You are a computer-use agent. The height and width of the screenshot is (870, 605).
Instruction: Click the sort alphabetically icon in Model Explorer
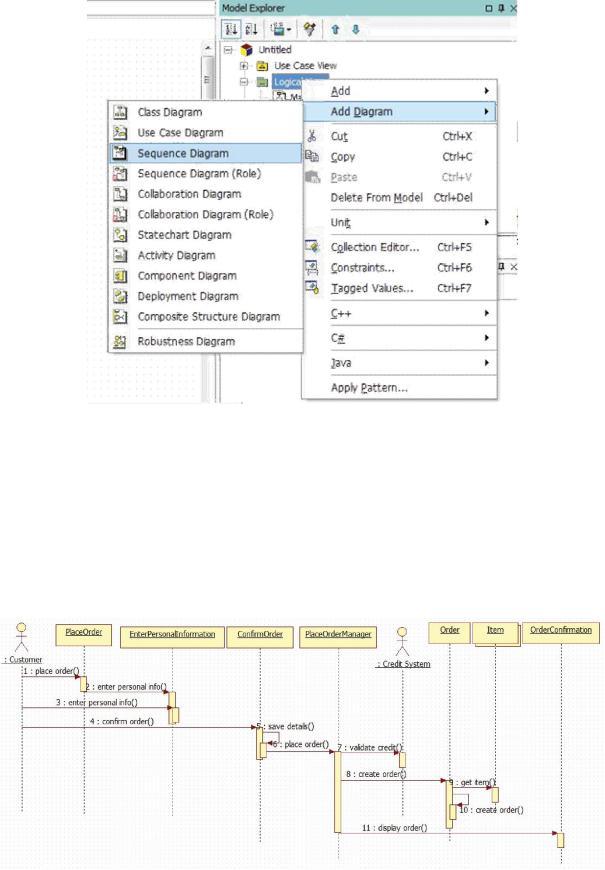[251, 29]
